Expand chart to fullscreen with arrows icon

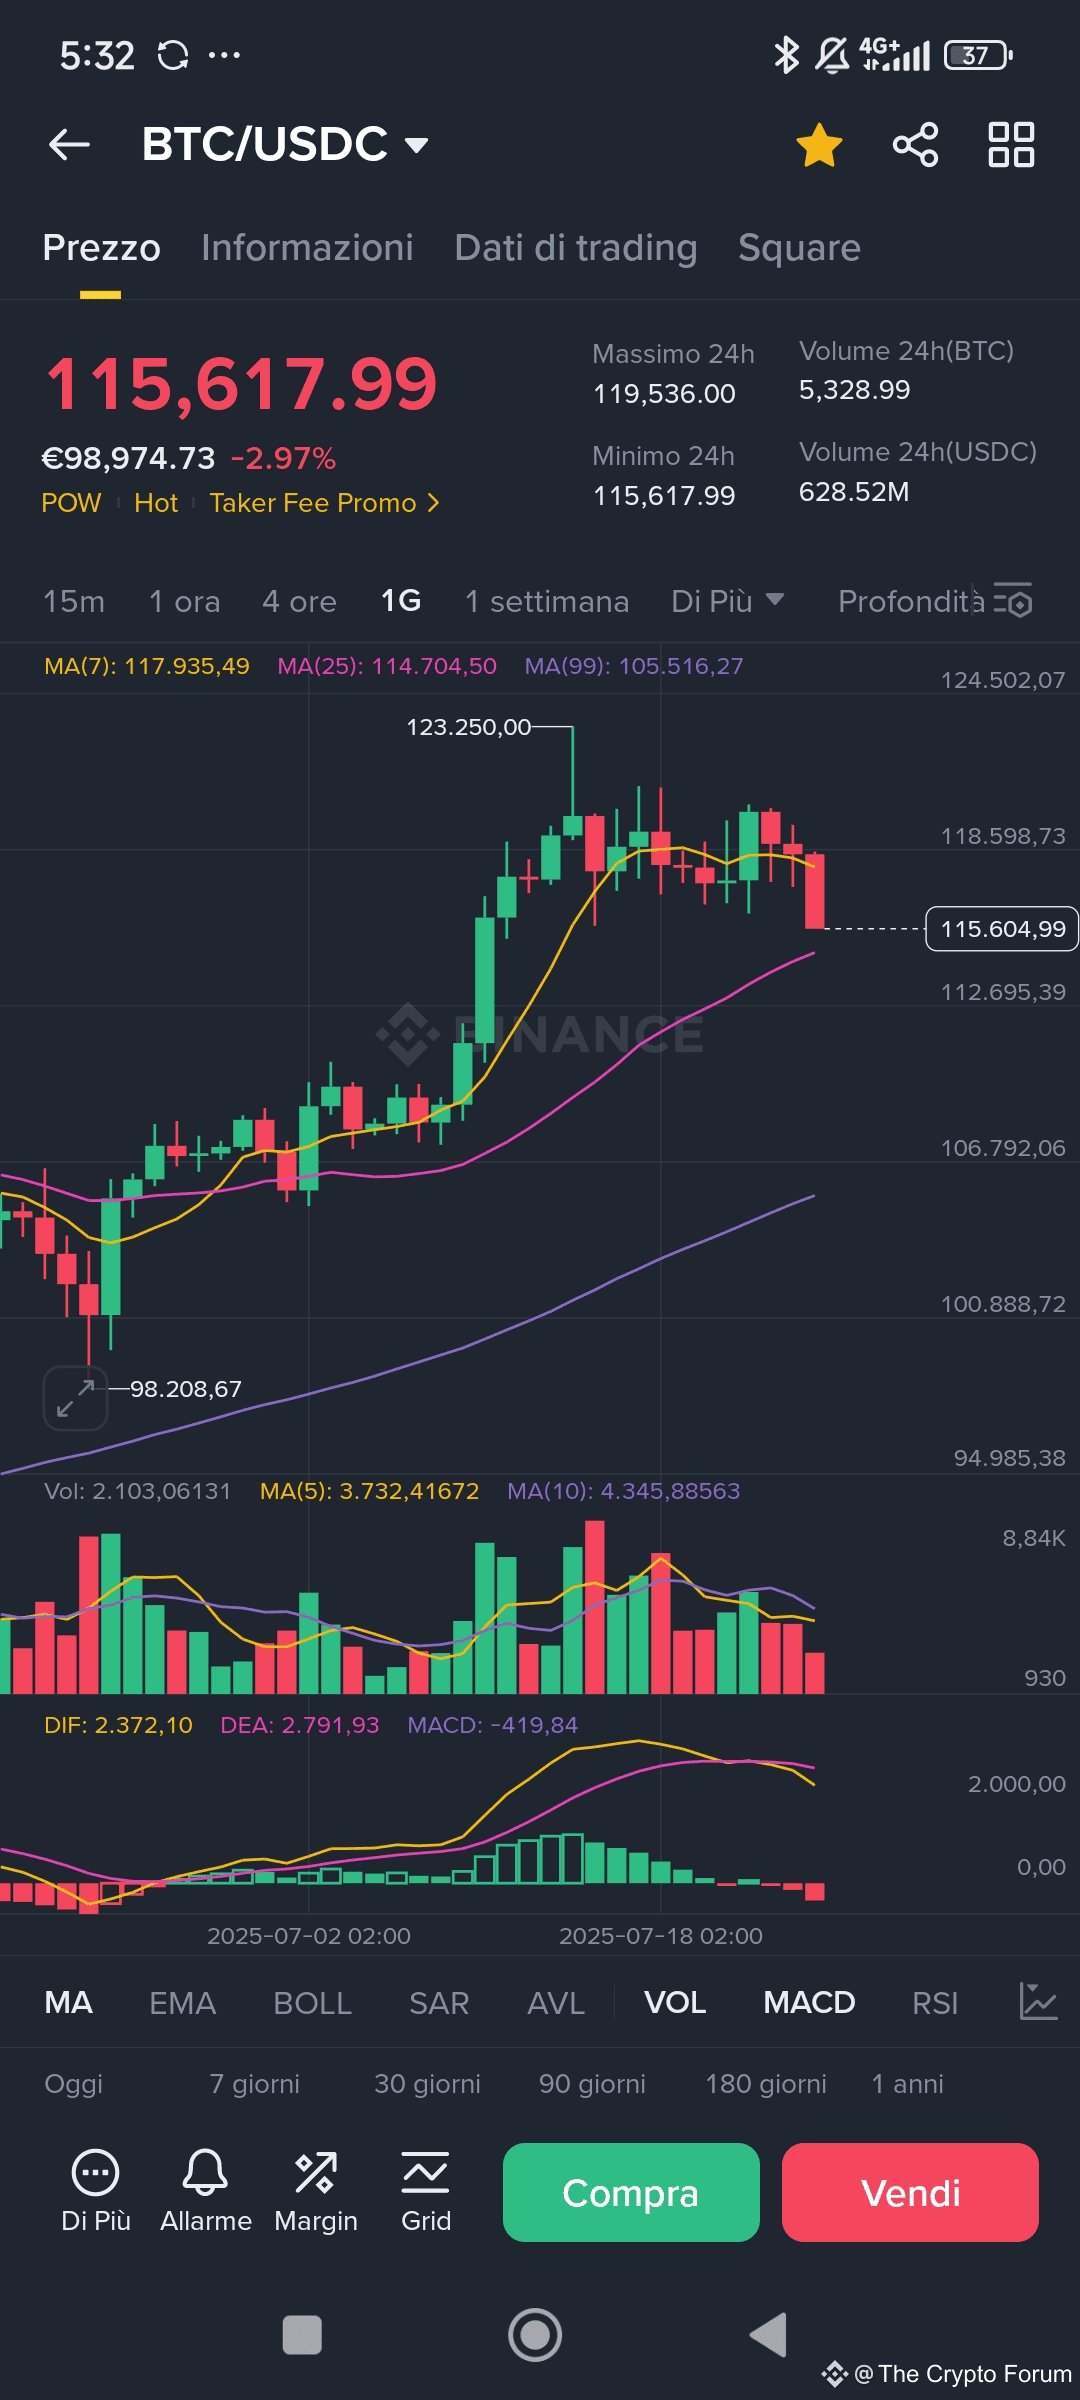coord(75,1398)
